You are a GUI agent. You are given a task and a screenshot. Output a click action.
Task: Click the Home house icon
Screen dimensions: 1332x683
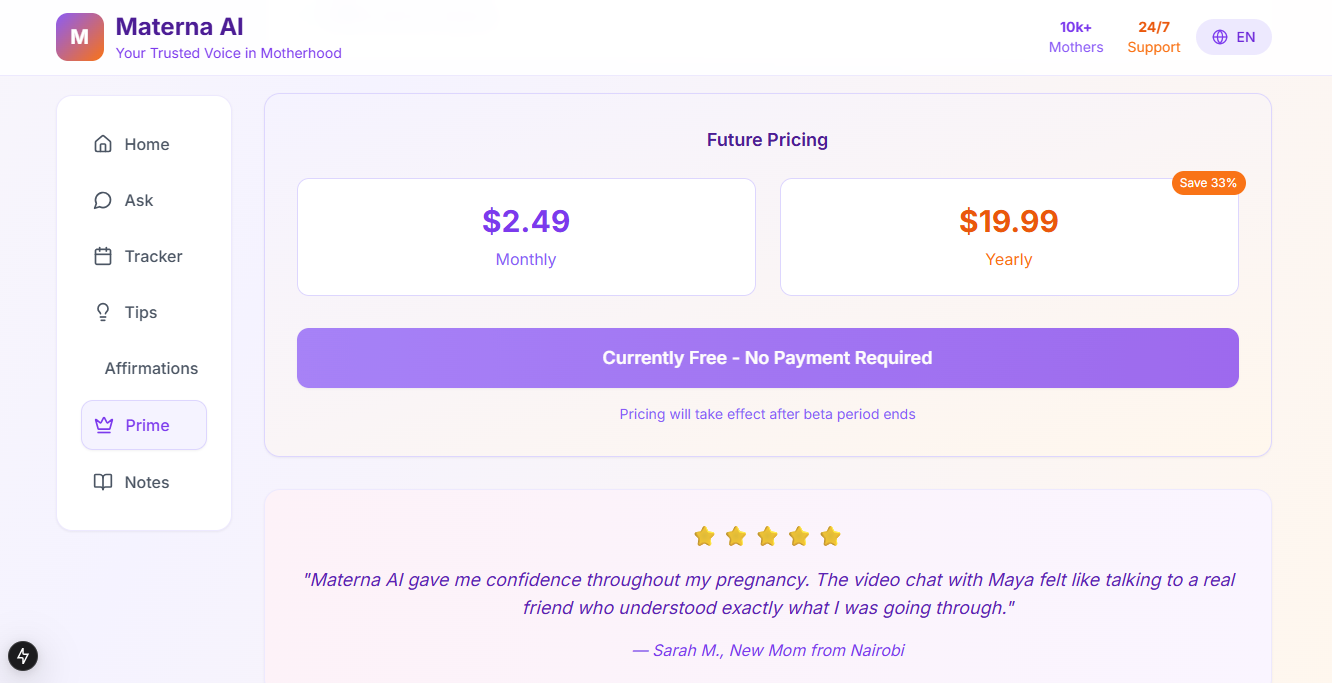click(x=103, y=144)
